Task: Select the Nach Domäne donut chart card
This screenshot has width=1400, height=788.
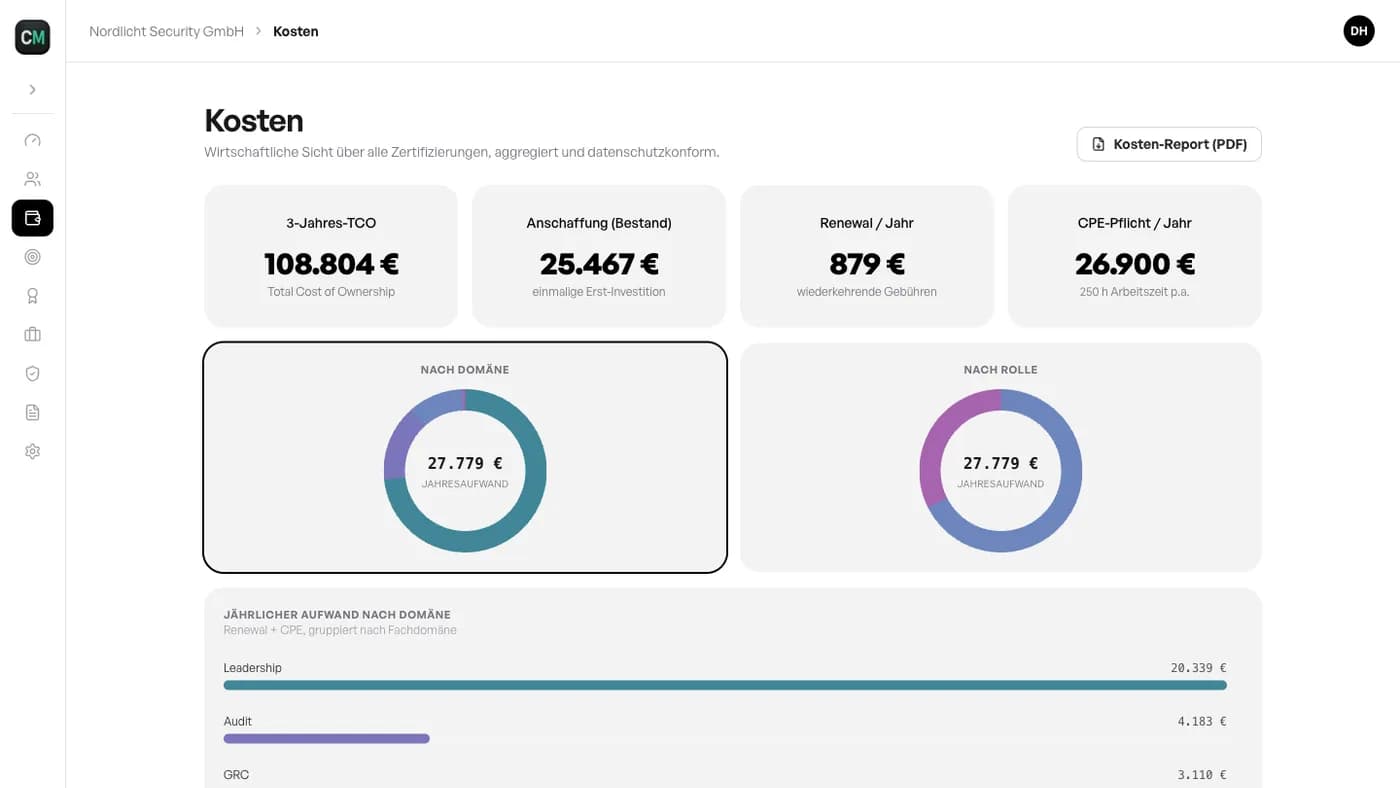Action: click(x=465, y=458)
